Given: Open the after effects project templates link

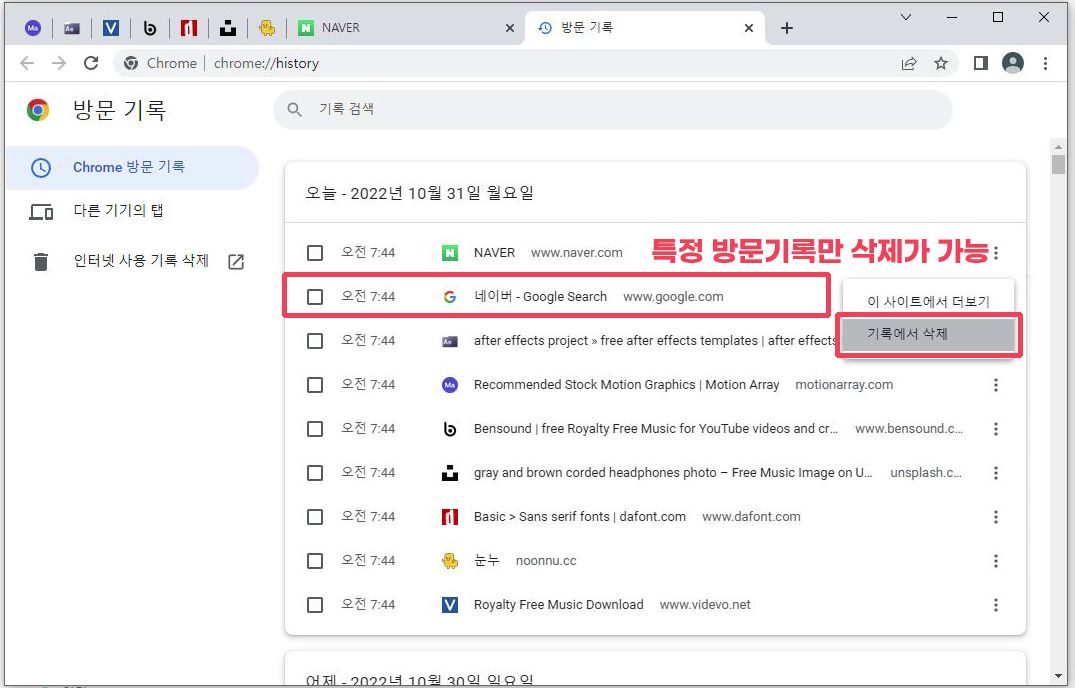Looking at the screenshot, I should [x=655, y=341].
